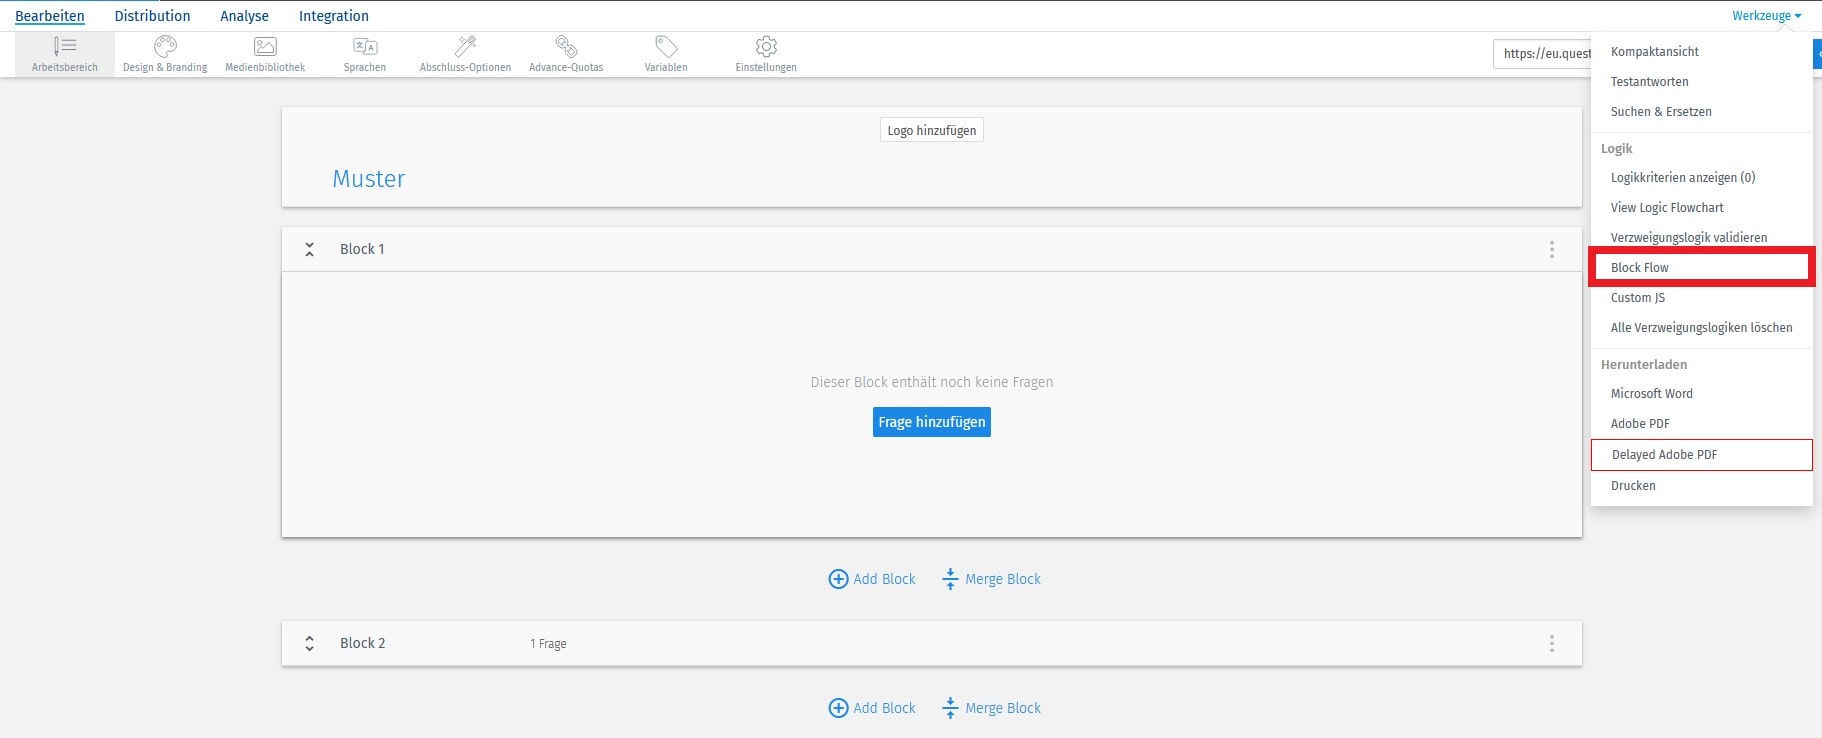
Task: Click Merge Block below Block 2
Action: point(991,708)
